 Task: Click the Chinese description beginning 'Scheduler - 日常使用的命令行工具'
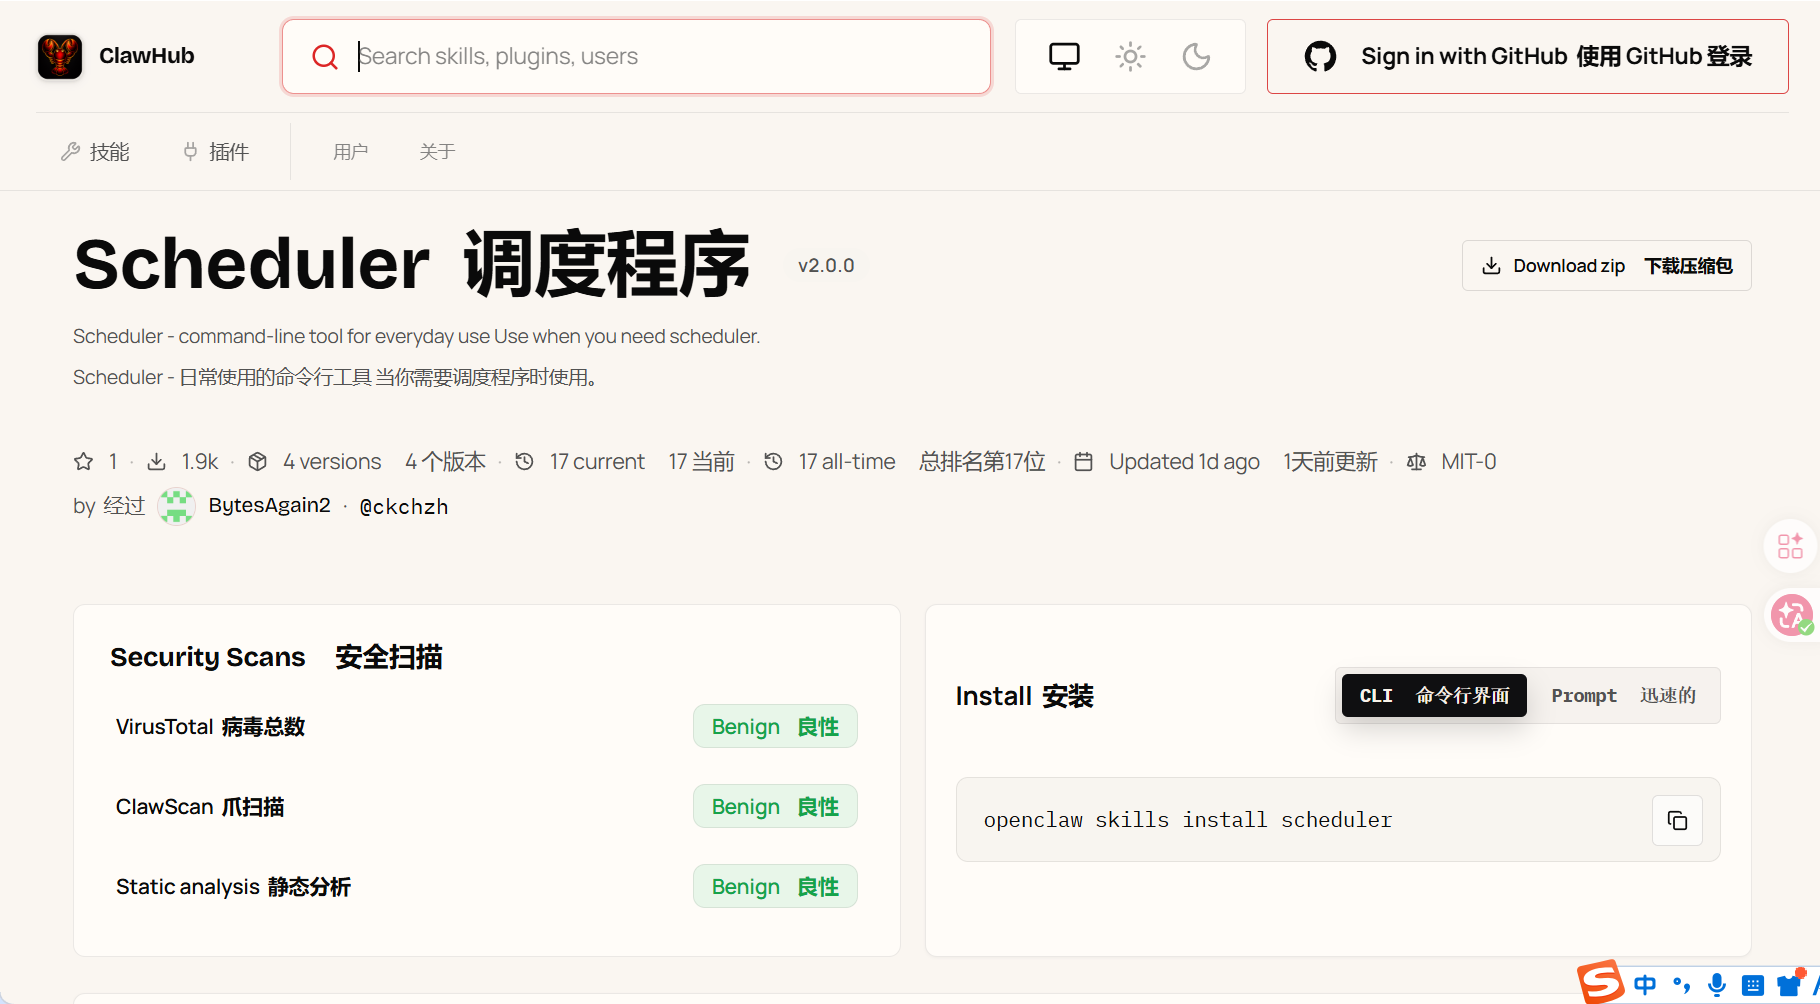pyautogui.click(x=336, y=377)
